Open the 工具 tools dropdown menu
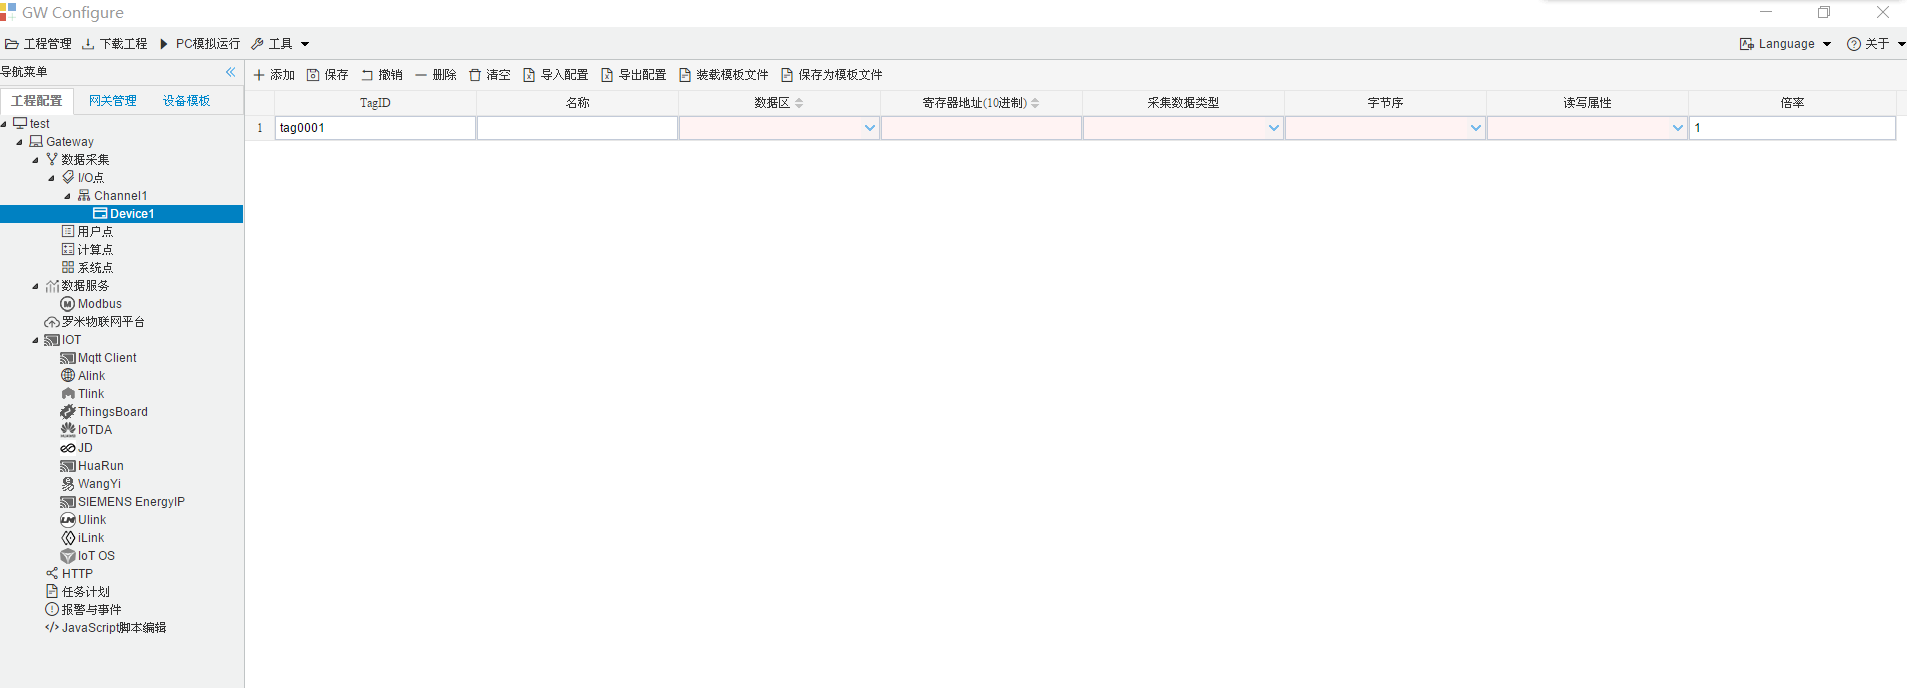 280,44
